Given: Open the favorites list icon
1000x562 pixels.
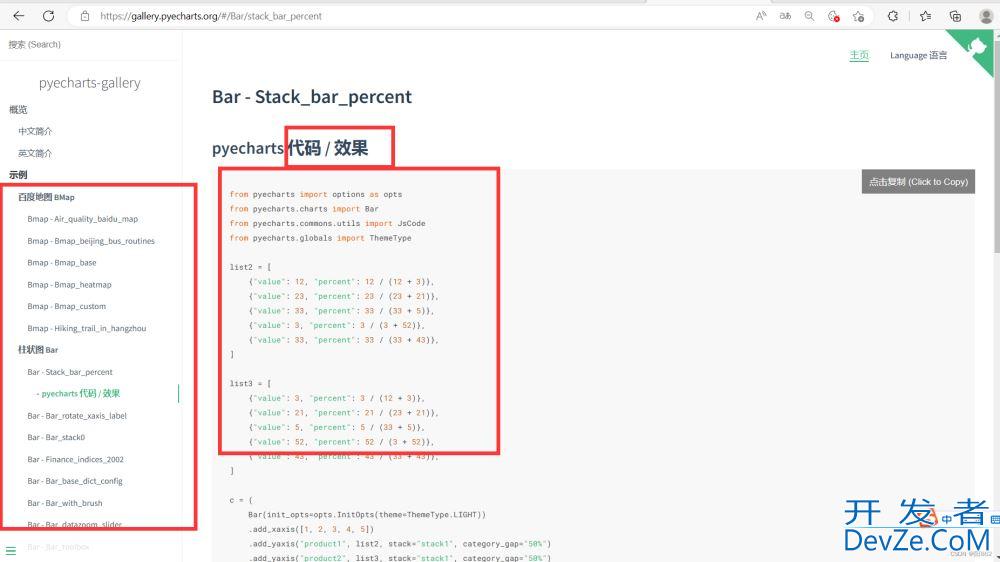Looking at the screenshot, I should 925,16.
